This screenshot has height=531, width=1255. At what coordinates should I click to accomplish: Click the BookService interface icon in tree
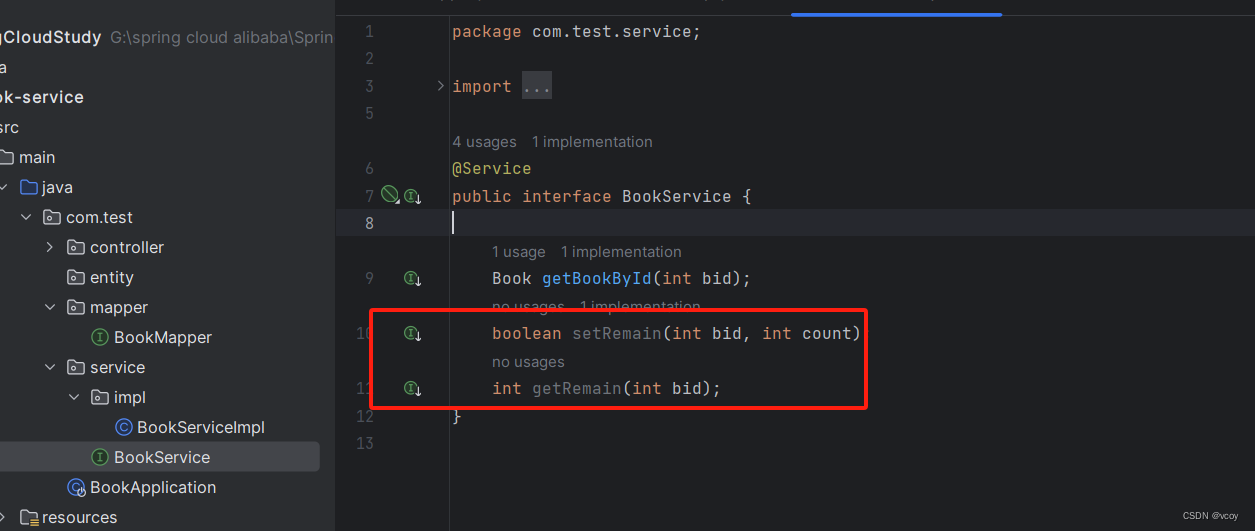coord(100,458)
